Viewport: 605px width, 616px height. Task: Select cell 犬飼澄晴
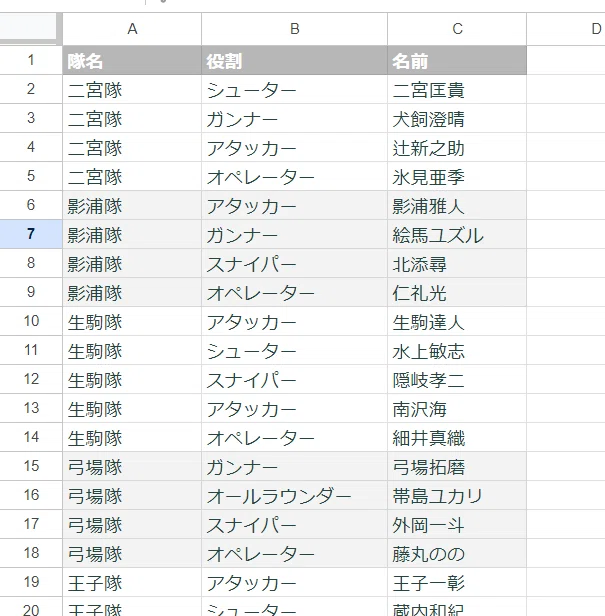point(457,118)
